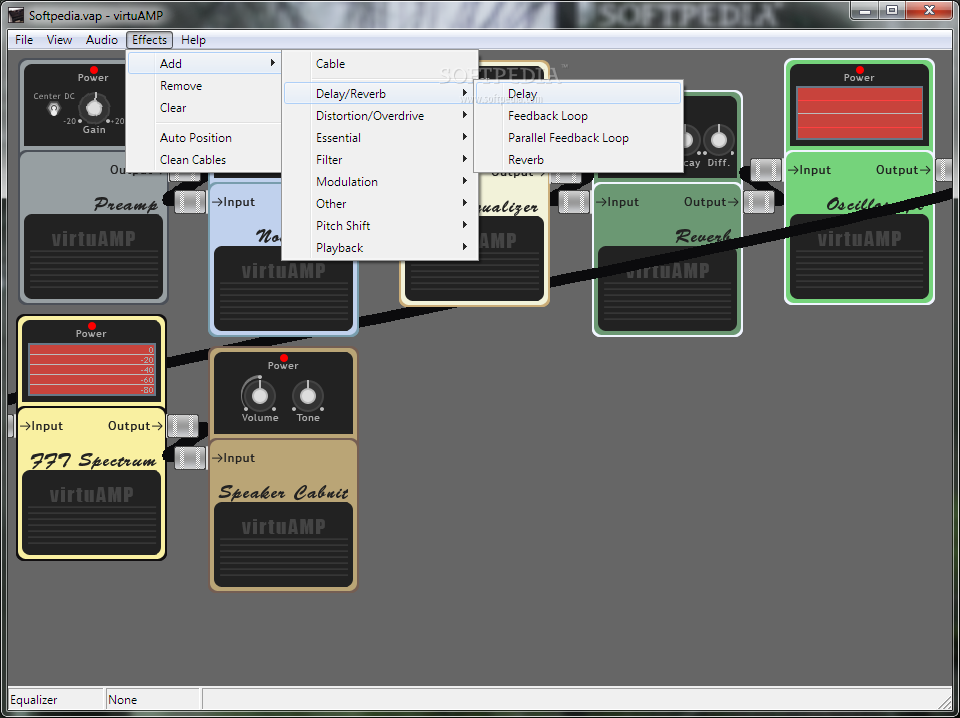Expand Pitch Shift submenu
Image resolution: width=960 pixels, height=718 pixels.
point(380,226)
